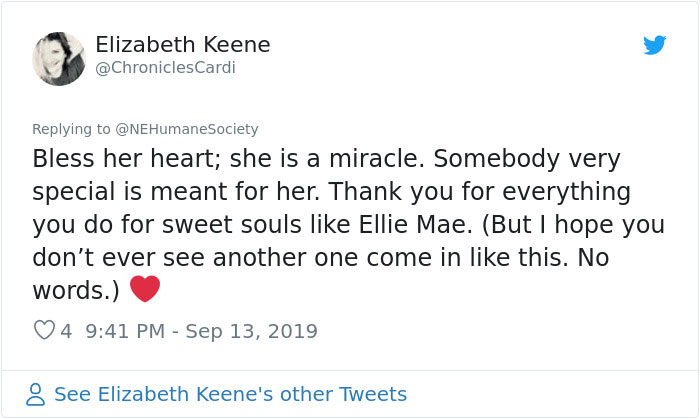Click the phrase "Somebody very" in tweet

coord(546,159)
